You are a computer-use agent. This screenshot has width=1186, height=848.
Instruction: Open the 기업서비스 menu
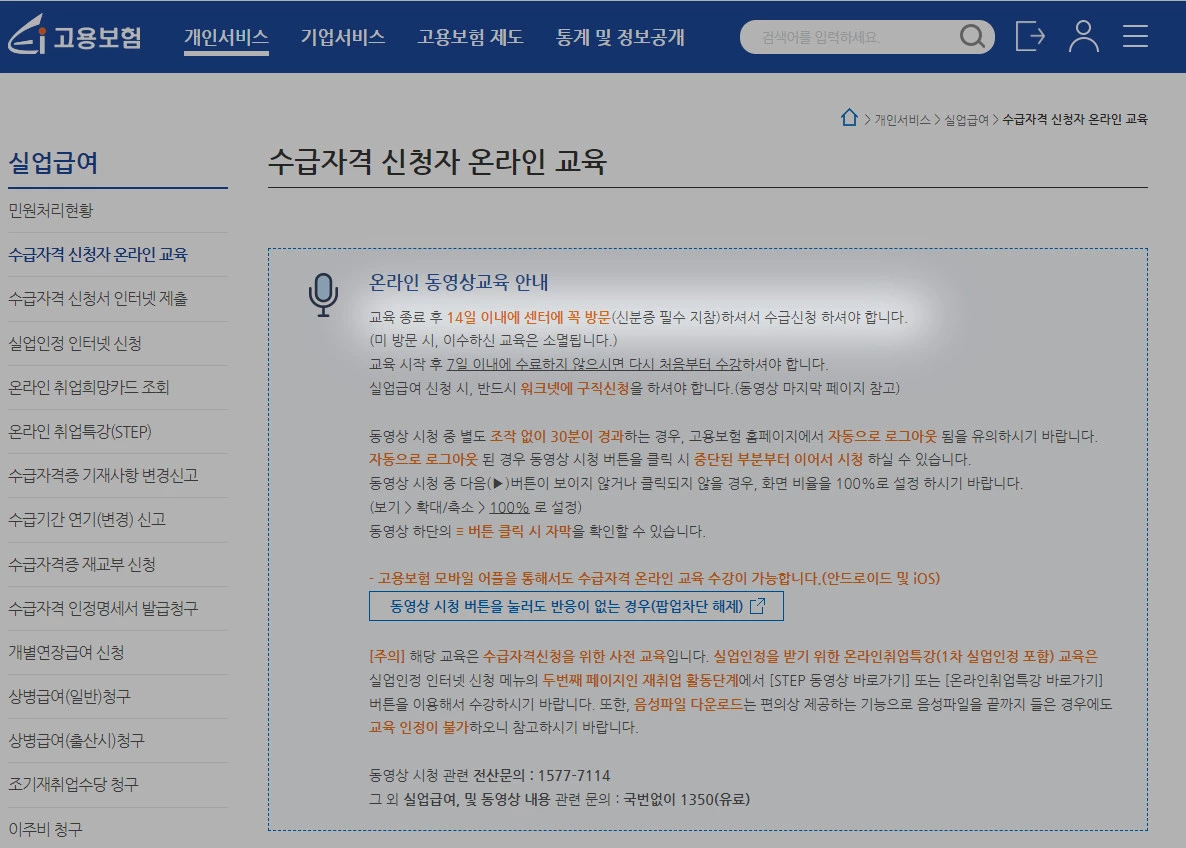tap(342, 36)
